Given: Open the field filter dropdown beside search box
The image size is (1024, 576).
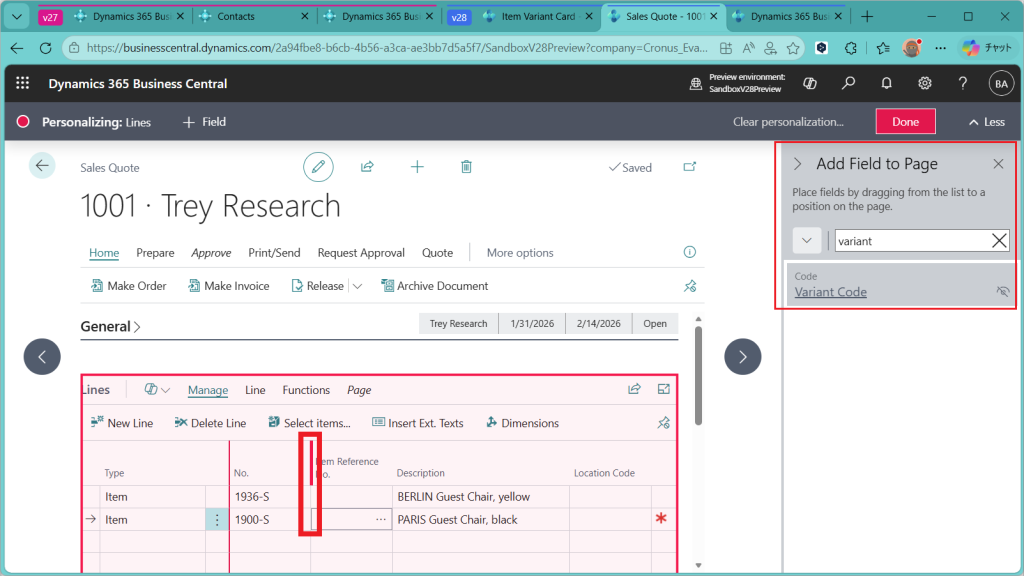Looking at the screenshot, I should (807, 241).
